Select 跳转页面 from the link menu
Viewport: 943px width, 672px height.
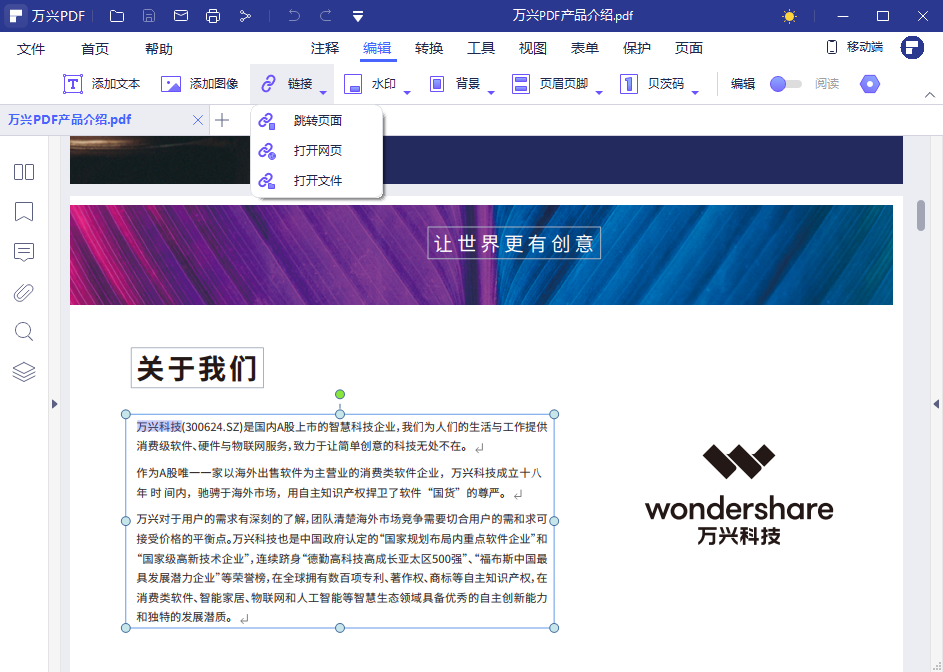317,121
